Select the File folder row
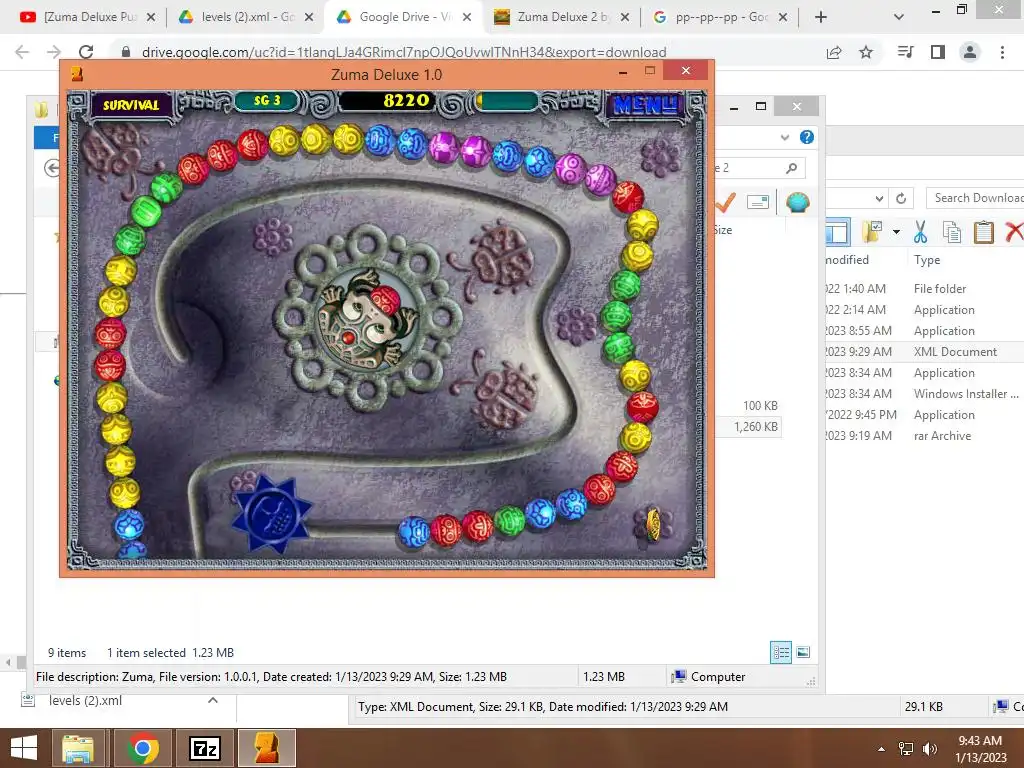The image size is (1024, 768). coord(924,289)
